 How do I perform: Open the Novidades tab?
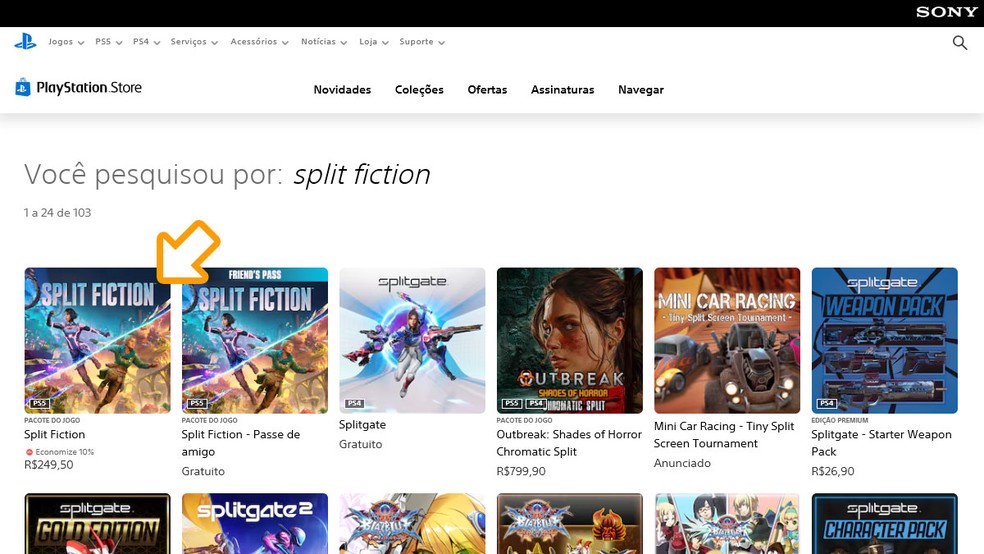(x=342, y=90)
